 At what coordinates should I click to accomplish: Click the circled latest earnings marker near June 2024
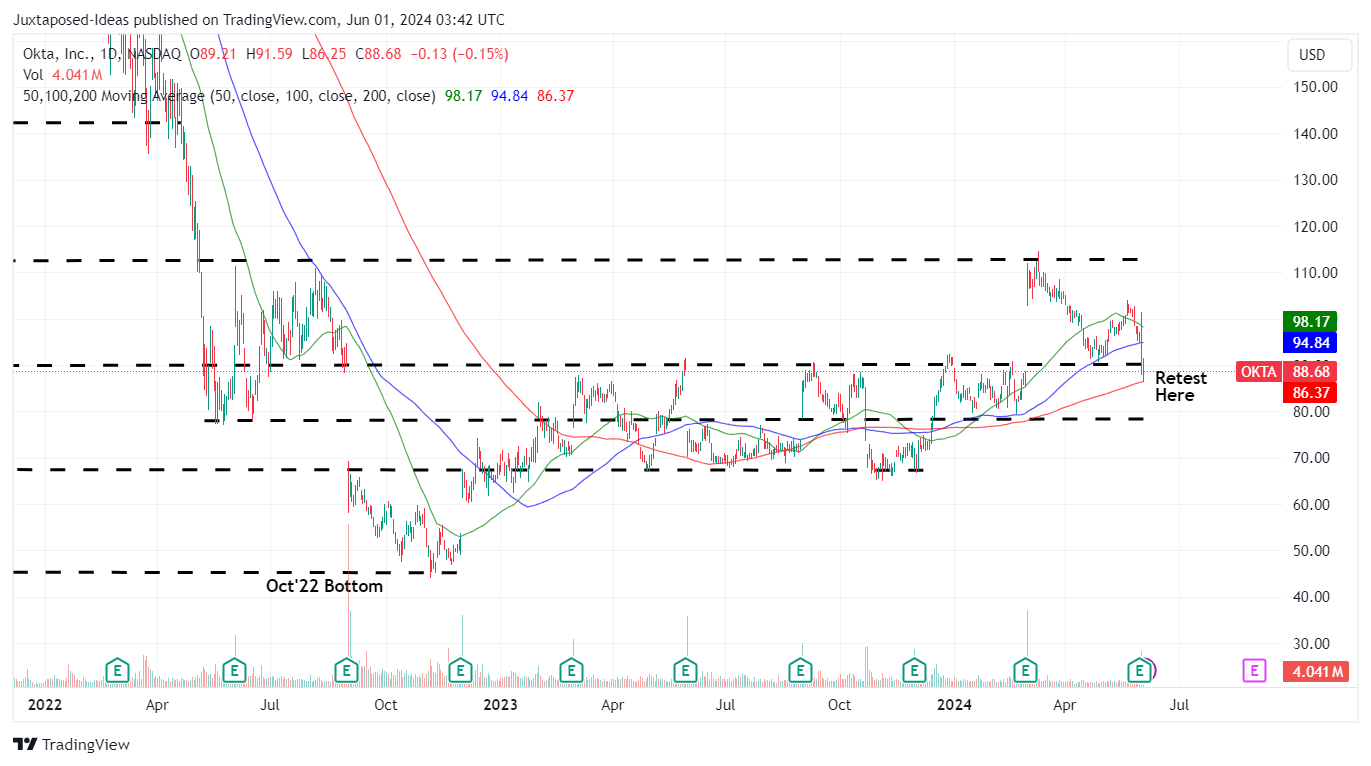click(1139, 671)
